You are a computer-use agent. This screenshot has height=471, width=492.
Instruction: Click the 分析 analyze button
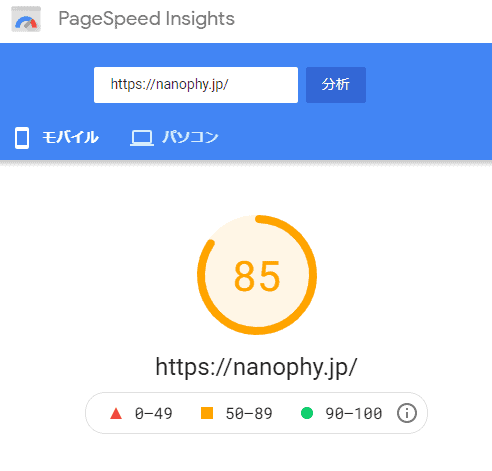[336, 85]
